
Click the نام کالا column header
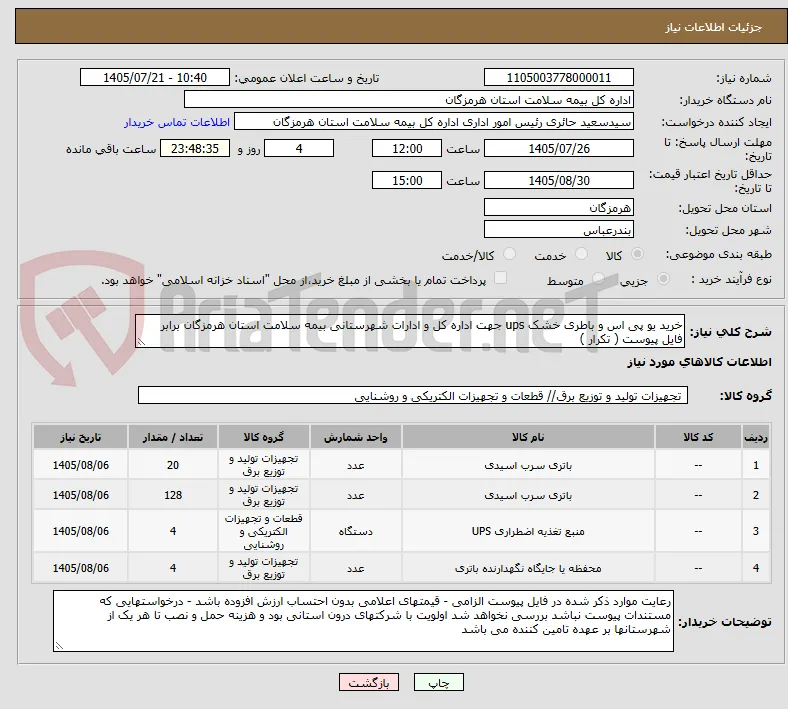pos(528,437)
